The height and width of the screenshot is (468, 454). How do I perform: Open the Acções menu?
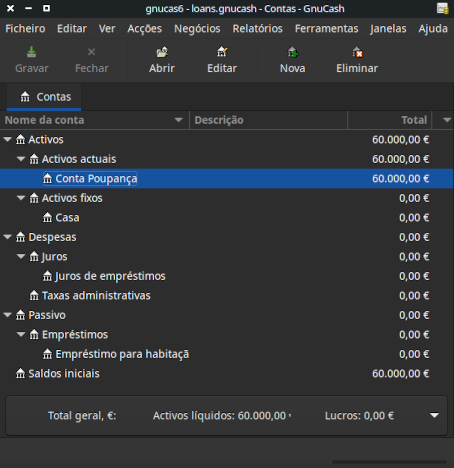(x=145, y=29)
